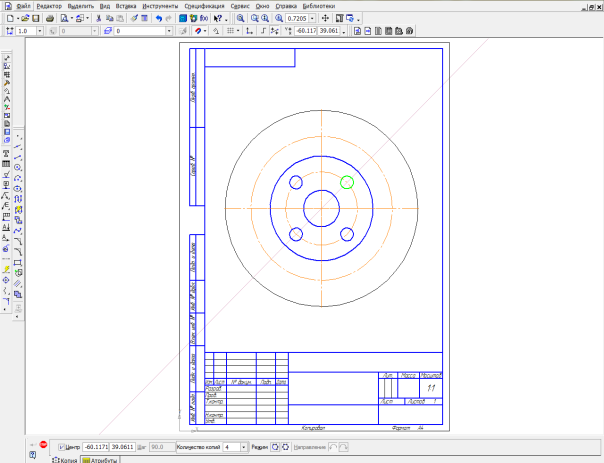
Task: Click the Undo arrow icon
Action: (159, 18)
